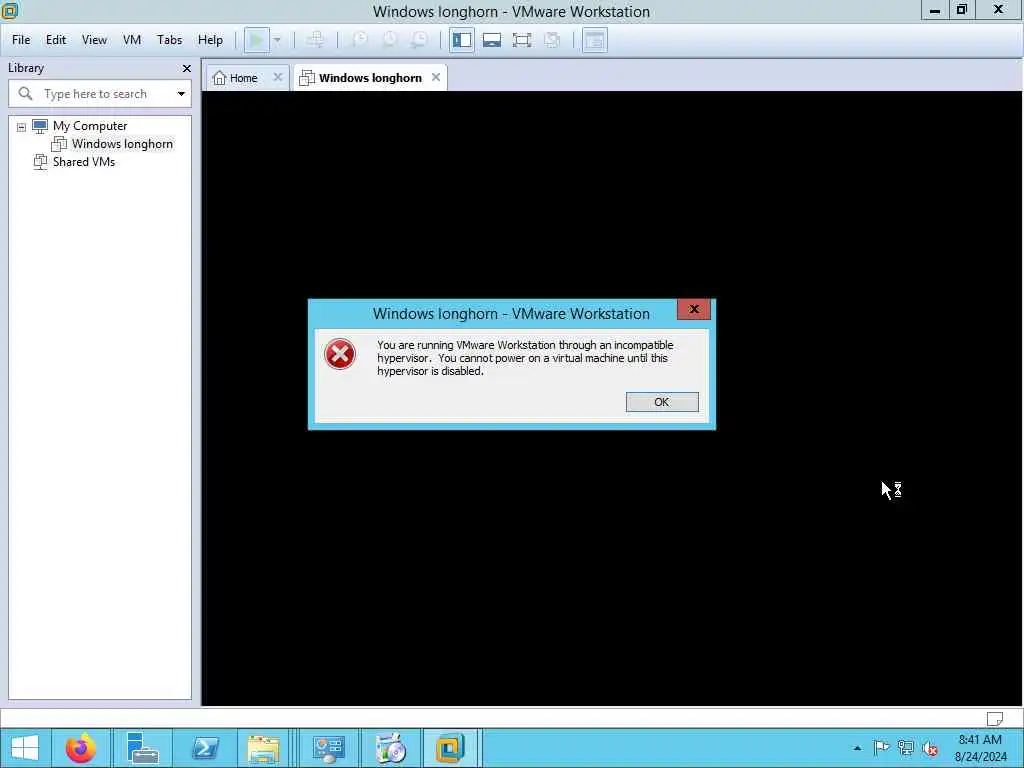1024x768 pixels.
Task: Open the power options dropdown arrow
Action: pos(278,40)
